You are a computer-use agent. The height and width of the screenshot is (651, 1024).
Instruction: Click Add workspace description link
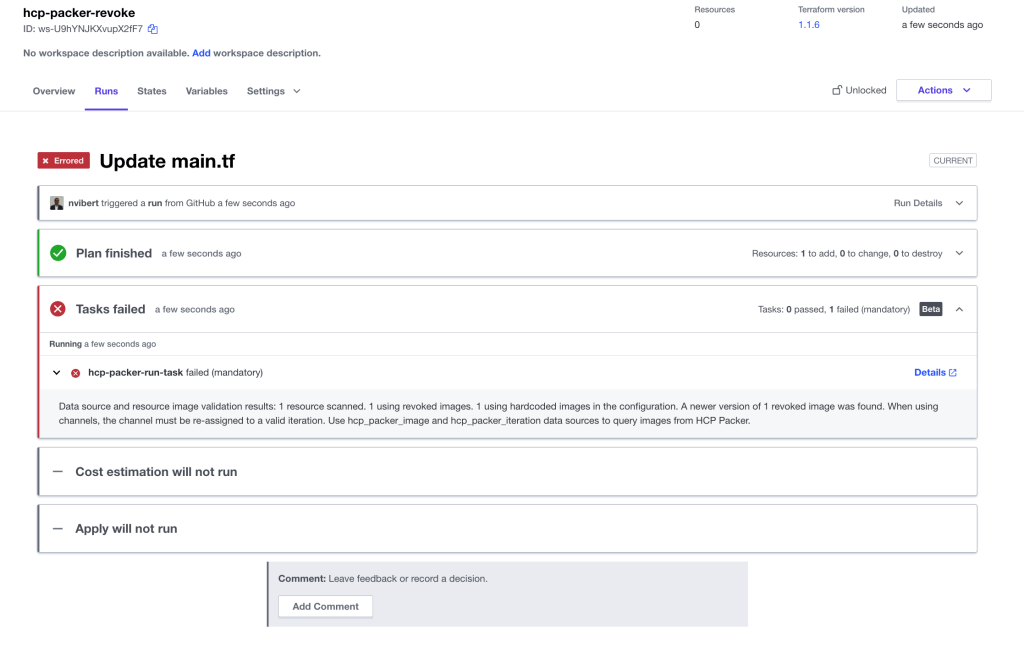pyautogui.click(x=201, y=53)
